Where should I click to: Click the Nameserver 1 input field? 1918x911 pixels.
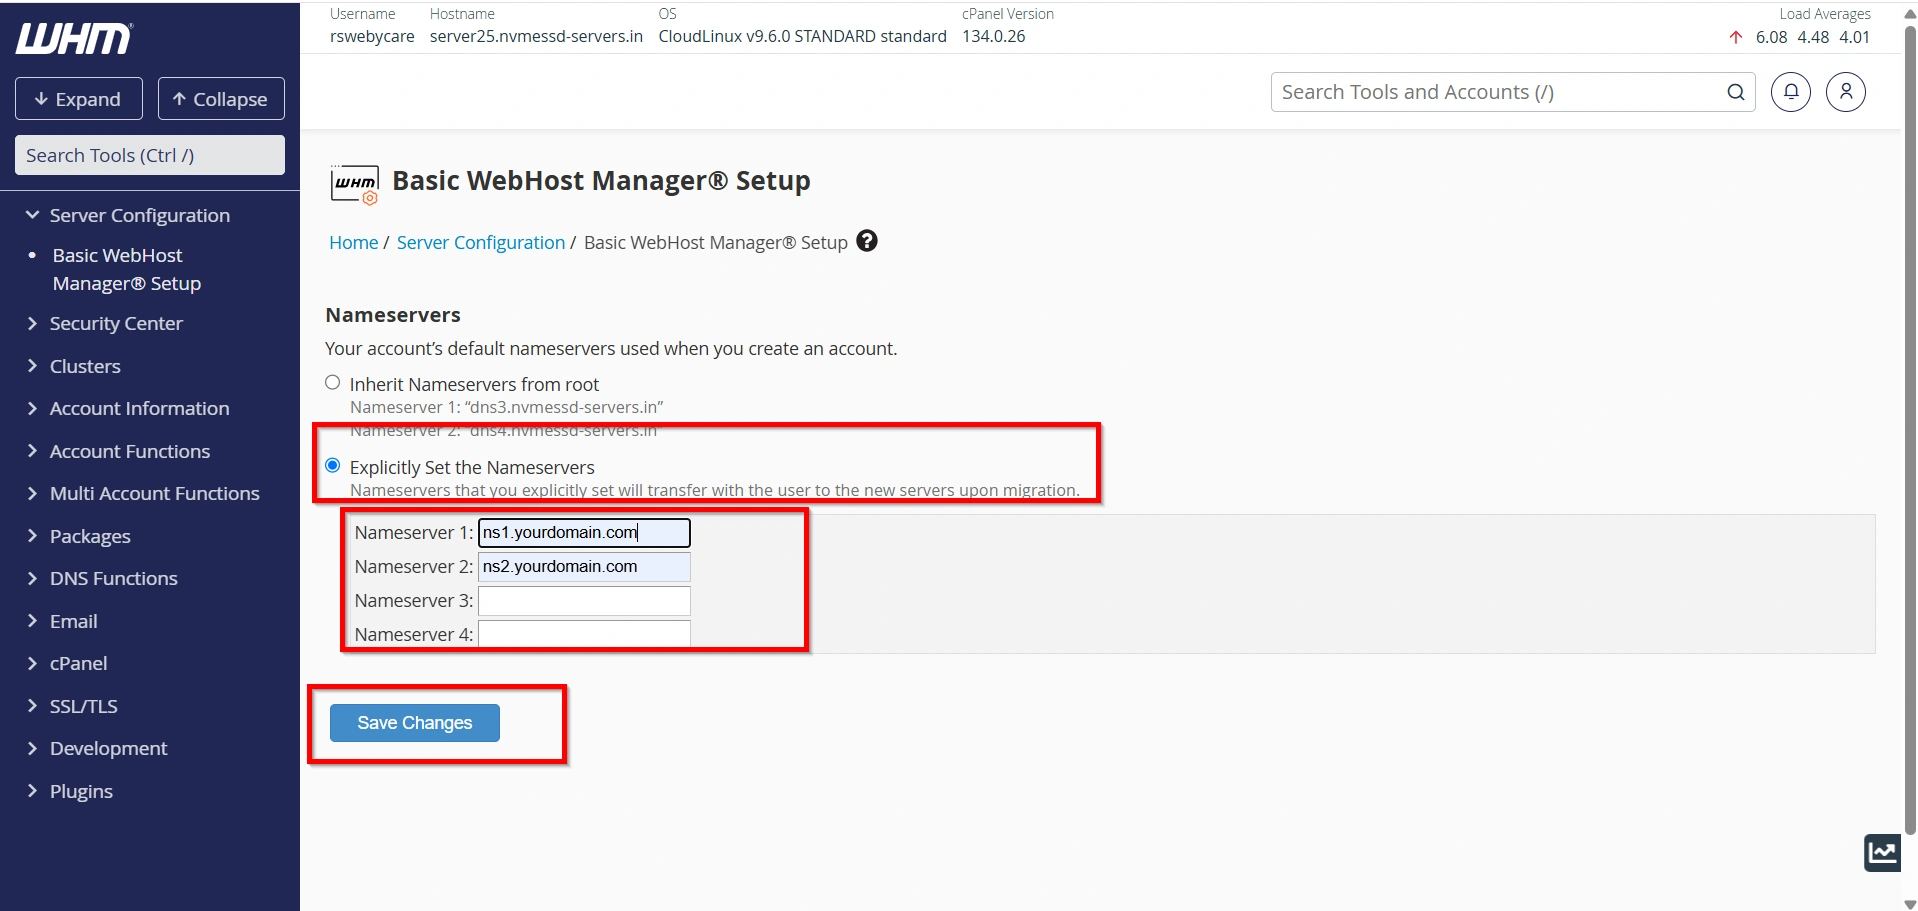click(x=584, y=532)
